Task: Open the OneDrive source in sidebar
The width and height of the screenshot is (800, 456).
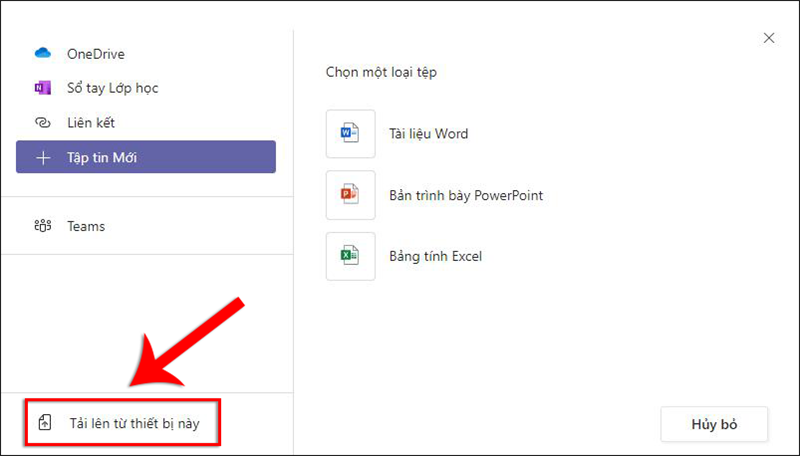Action: point(95,54)
